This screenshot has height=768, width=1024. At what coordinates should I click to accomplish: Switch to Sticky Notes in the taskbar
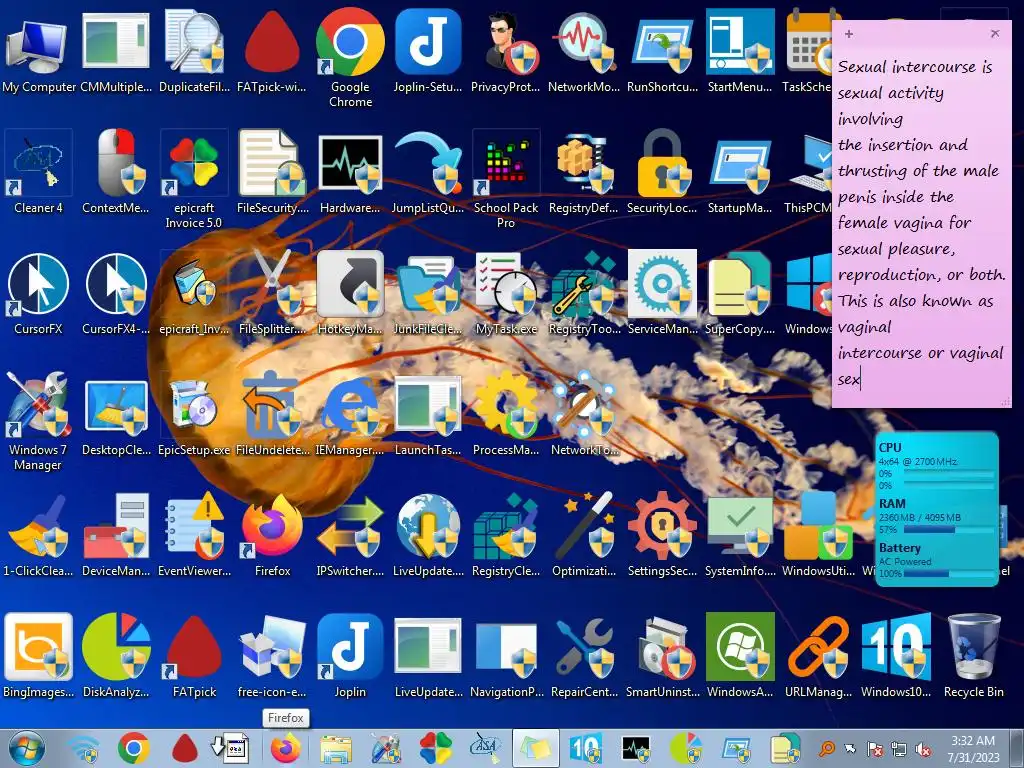coord(536,748)
